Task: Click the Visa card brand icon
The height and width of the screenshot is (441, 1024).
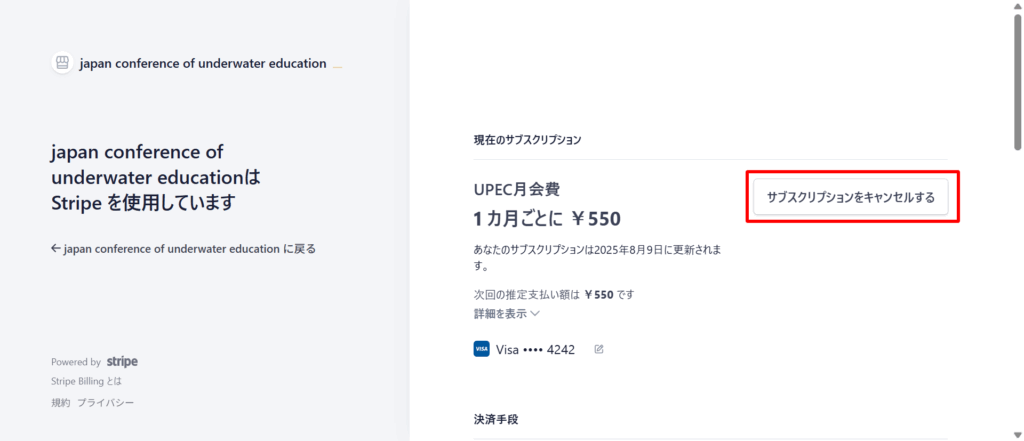Action: pyautogui.click(x=481, y=349)
